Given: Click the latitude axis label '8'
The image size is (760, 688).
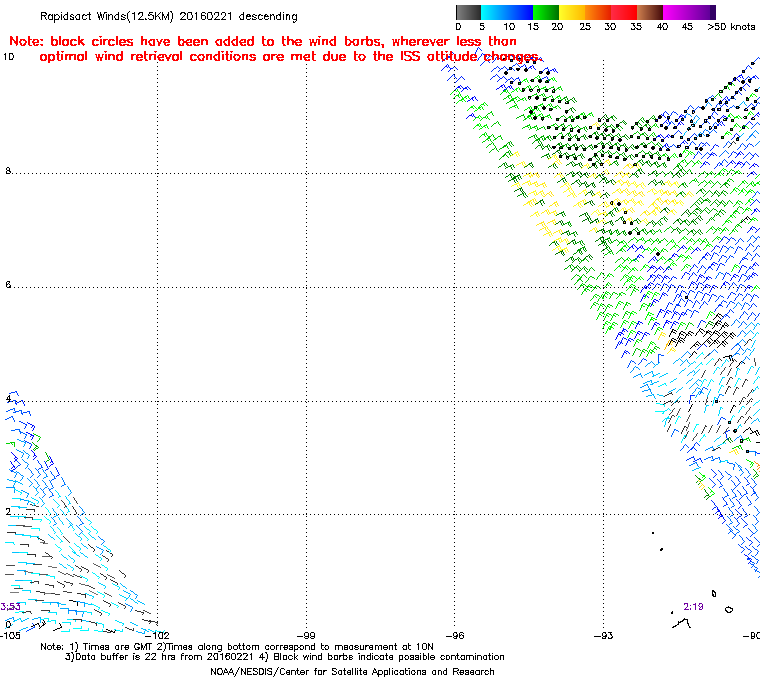Looking at the screenshot, I should pyautogui.click(x=8, y=171).
